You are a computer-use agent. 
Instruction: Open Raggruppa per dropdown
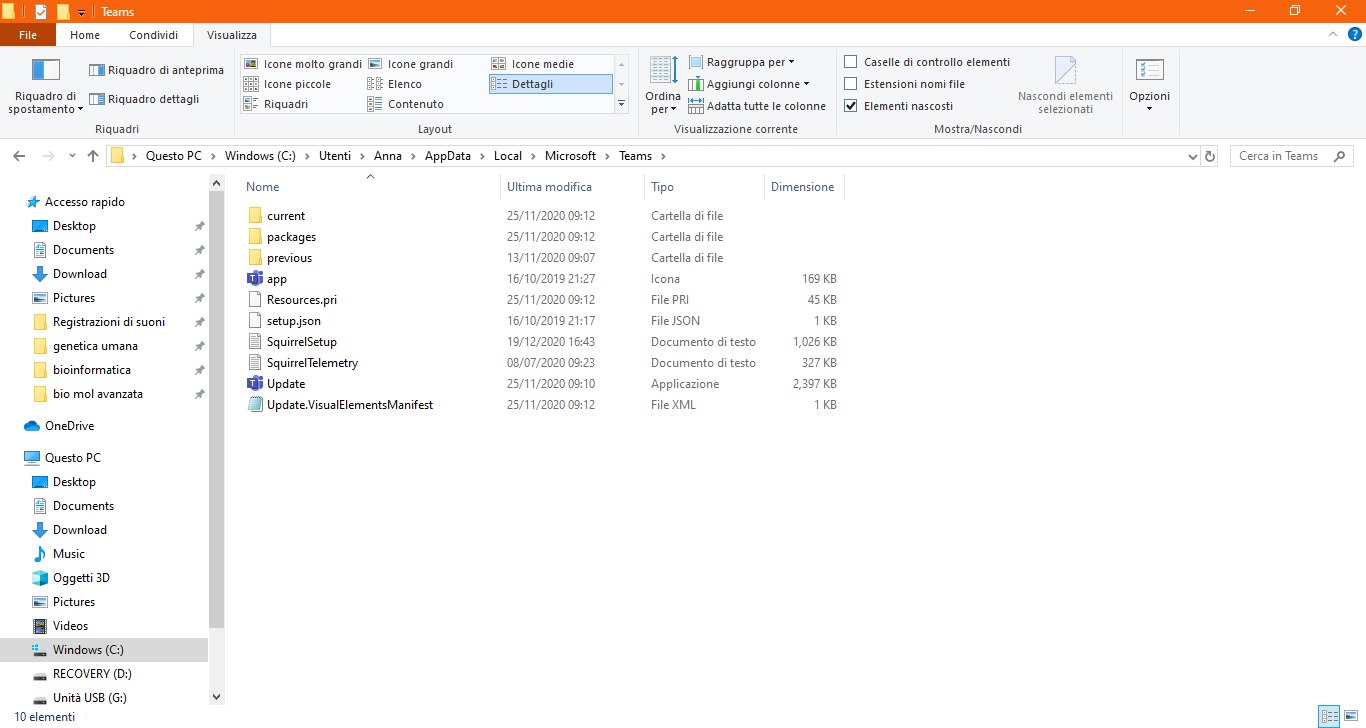pyautogui.click(x=742, y=62)
